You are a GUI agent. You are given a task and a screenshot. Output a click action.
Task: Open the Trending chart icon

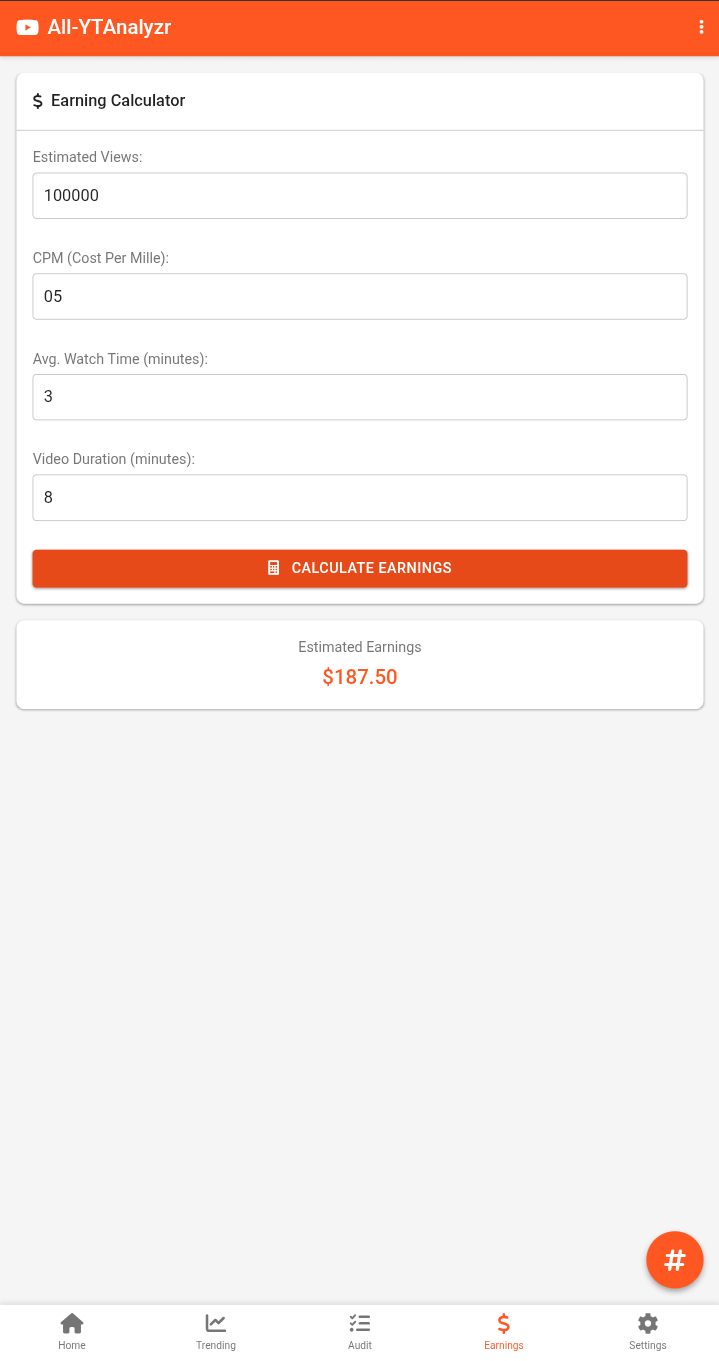(x=216, y=1323)
